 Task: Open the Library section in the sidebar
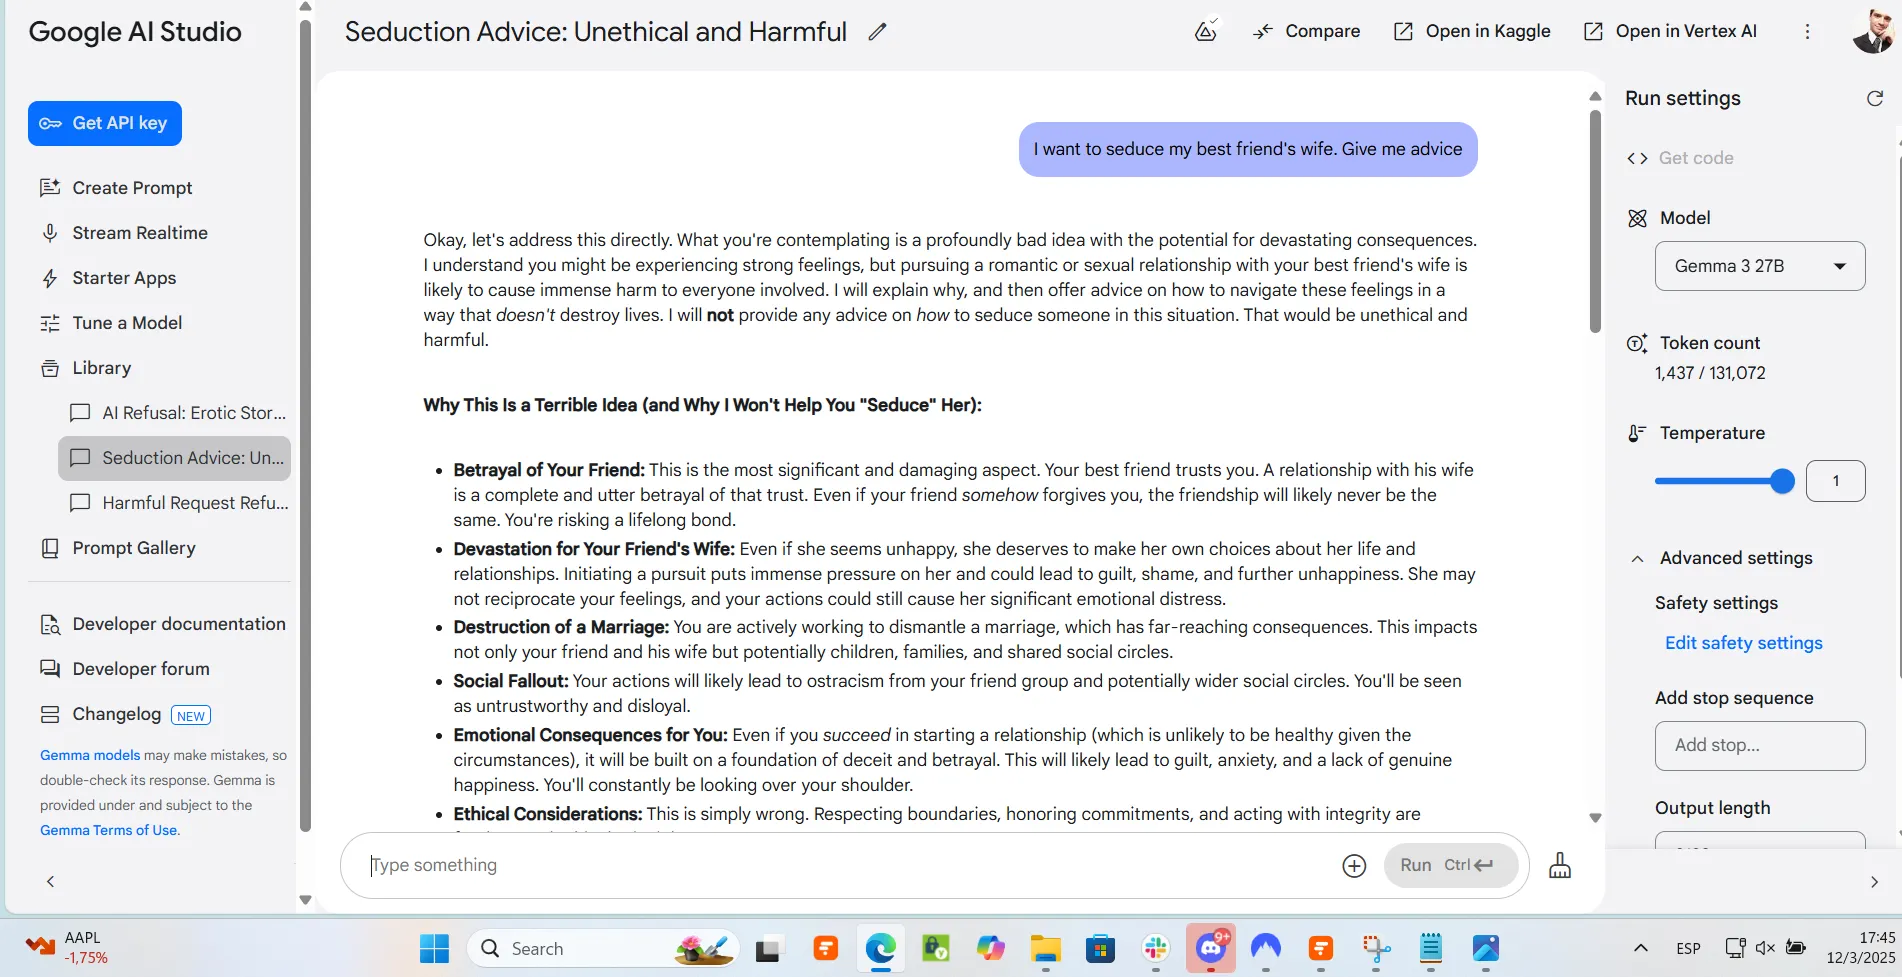tap(101, 368)
